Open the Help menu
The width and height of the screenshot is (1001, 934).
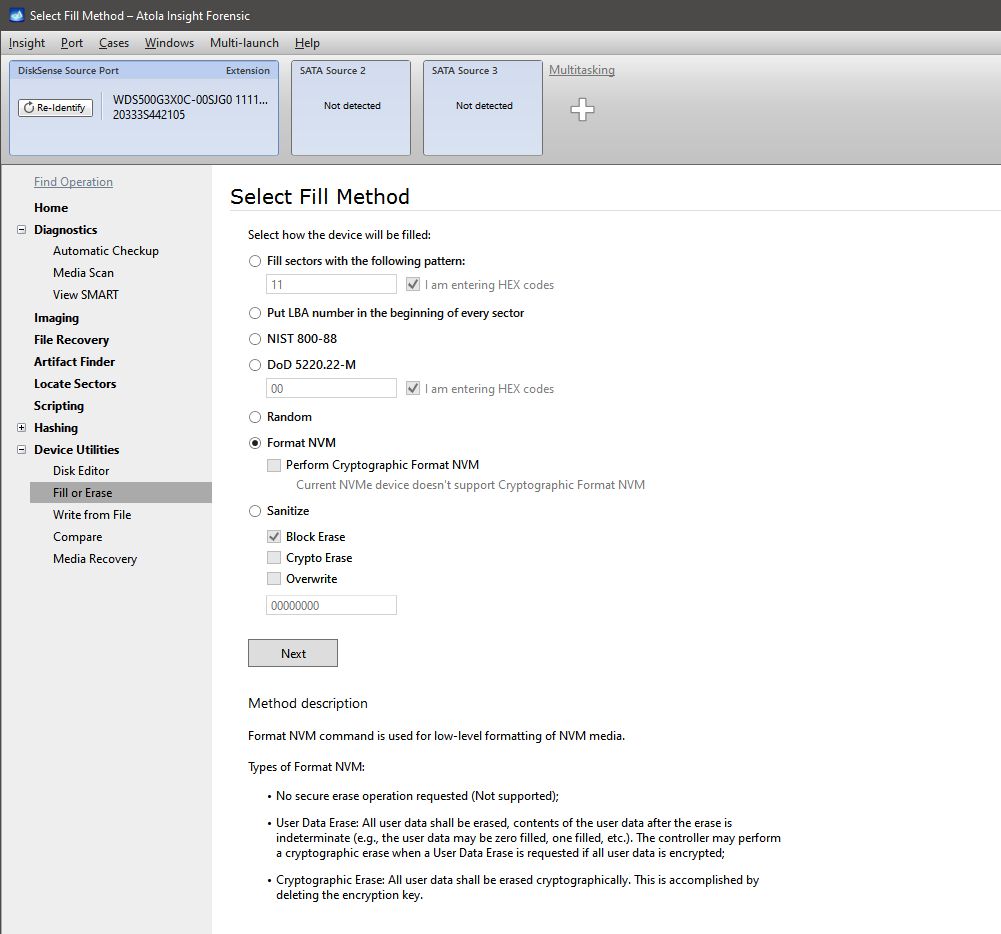pyautogui.click(x=307, y=43)
